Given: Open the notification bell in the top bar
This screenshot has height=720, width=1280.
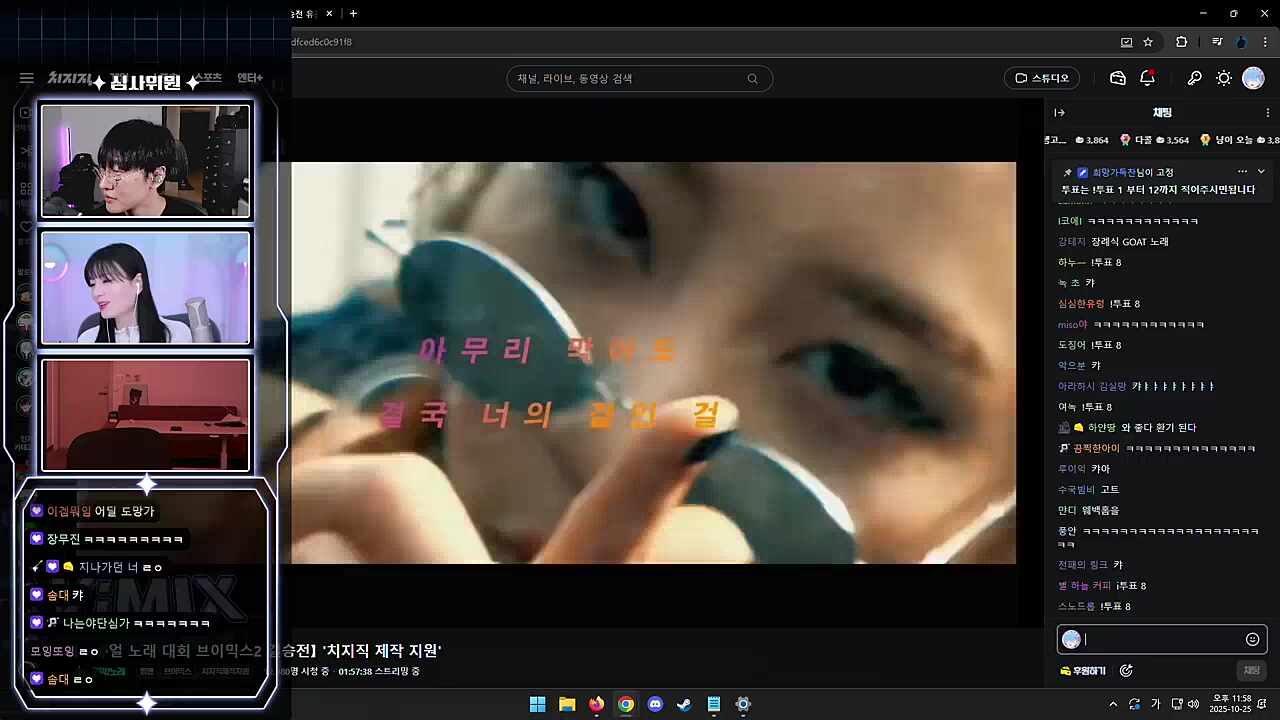Looking at the screenshot, I should click(x=1147, y=77).
